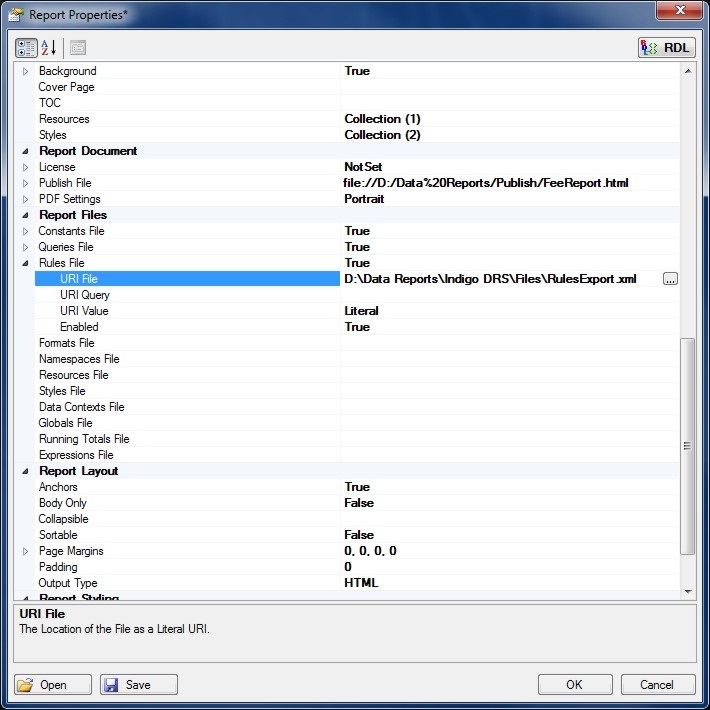Click the Body Only False value
Image resolution: width=710 pixels, height=710 pixels.
pos(359,503)
